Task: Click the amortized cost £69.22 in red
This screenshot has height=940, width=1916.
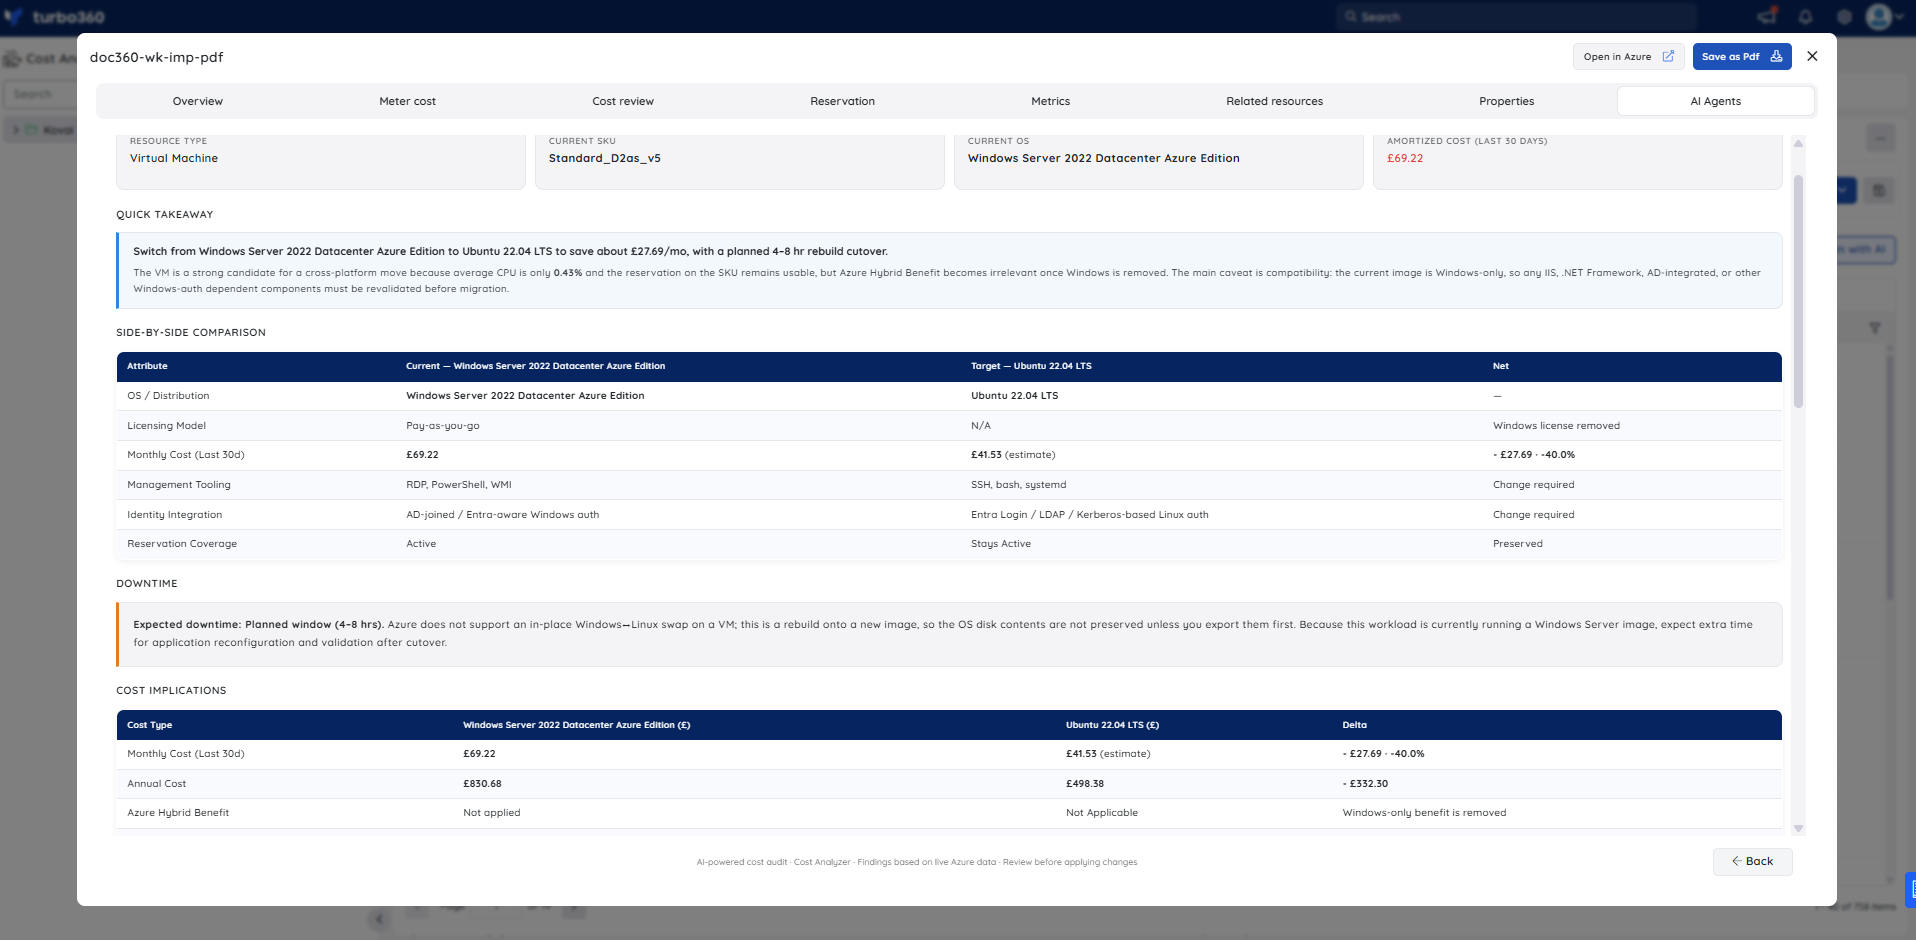Action: click(1405, 158)
